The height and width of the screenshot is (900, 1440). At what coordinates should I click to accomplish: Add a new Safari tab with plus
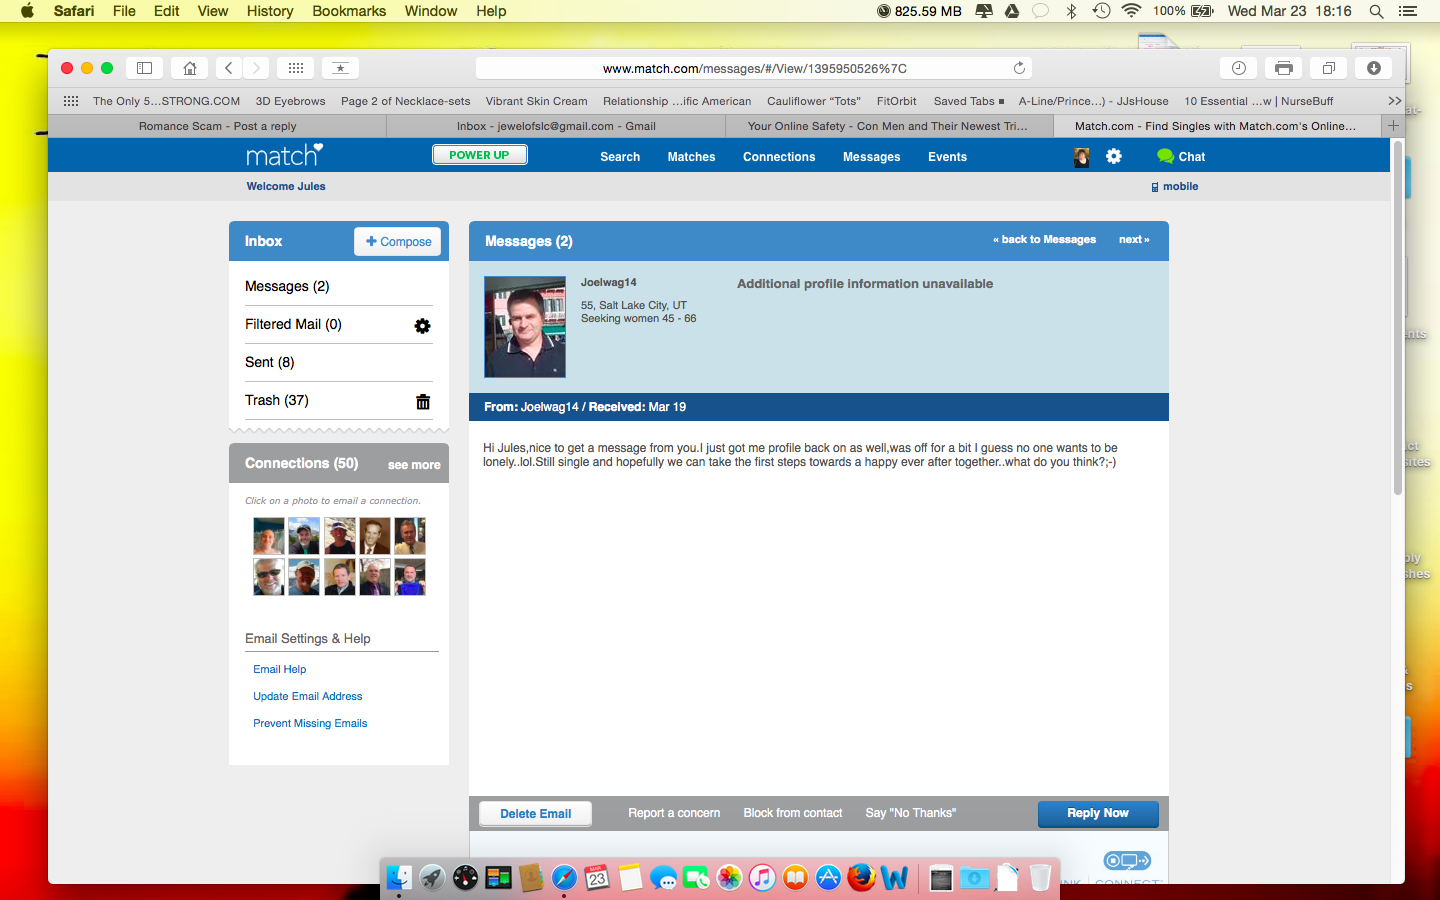[1393, 126]
